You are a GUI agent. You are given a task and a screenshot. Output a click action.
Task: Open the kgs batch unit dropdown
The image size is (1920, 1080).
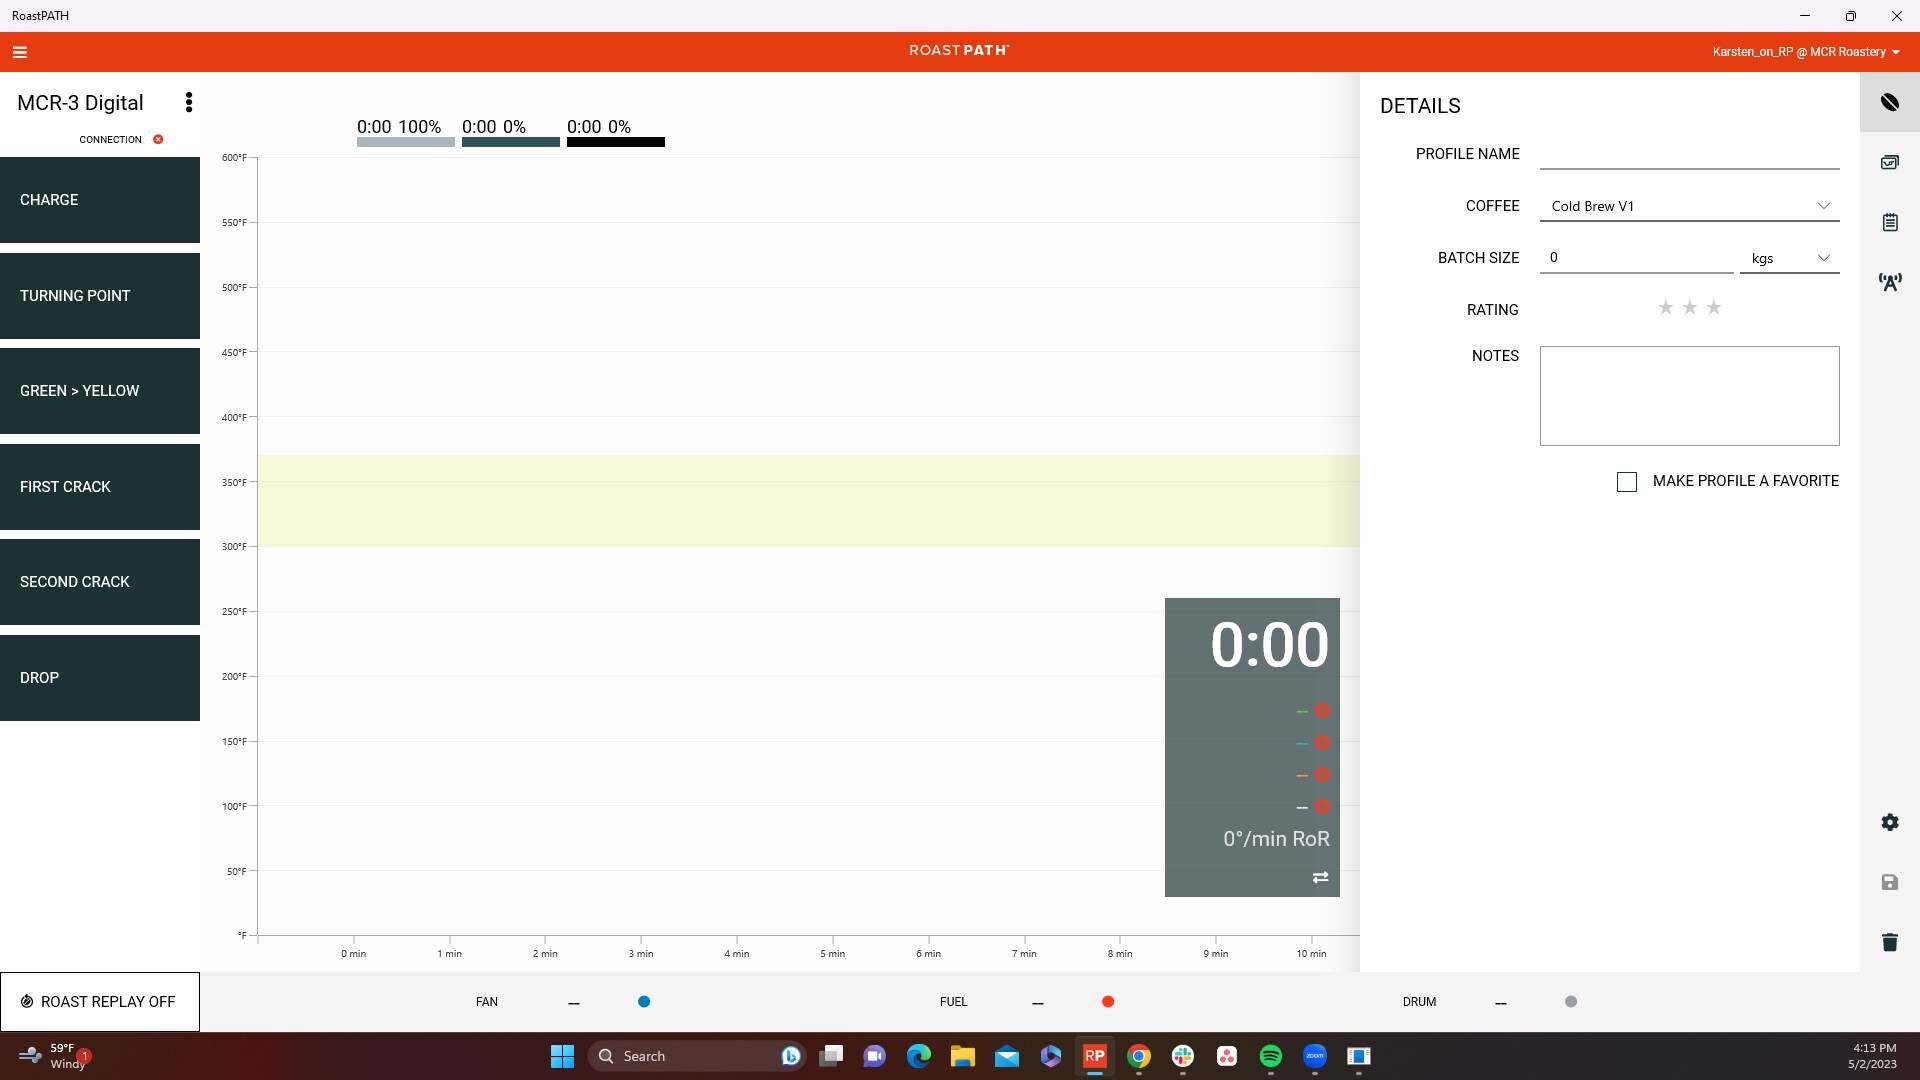coord(1790,258)
